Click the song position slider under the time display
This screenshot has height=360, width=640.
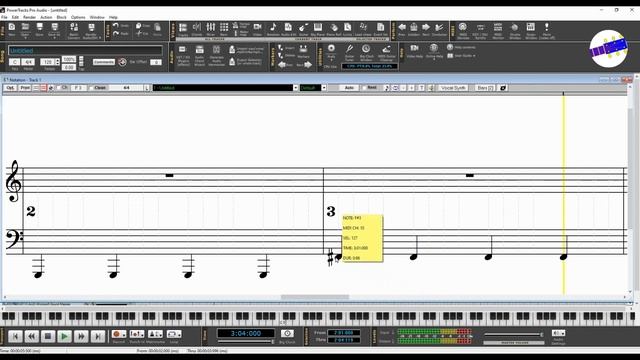tap(246, 342)
